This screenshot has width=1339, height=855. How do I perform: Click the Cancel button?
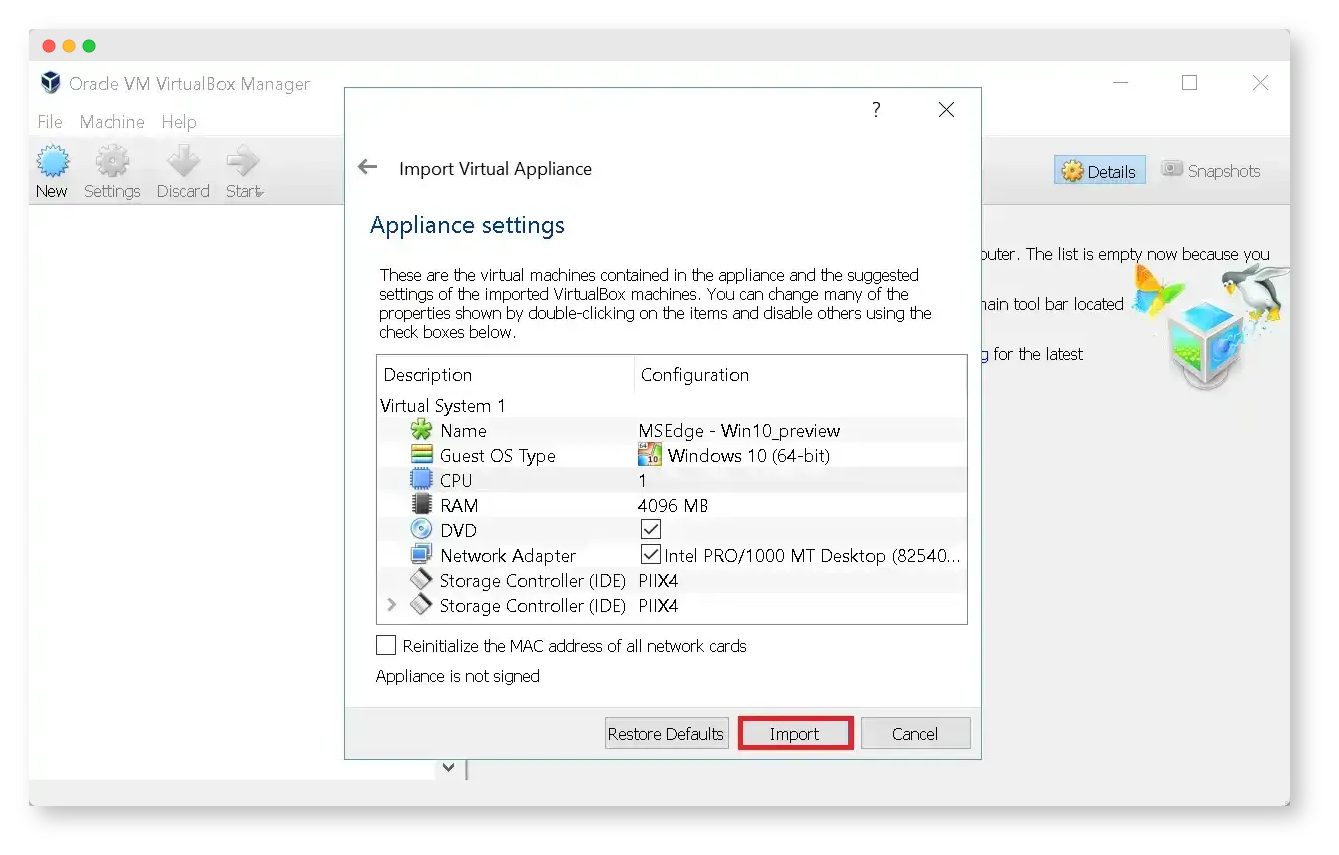[915, 733]
